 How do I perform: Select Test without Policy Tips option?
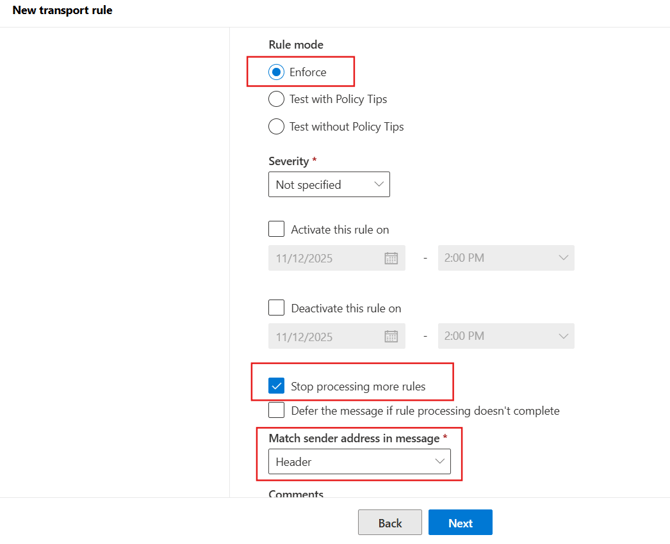[276, 127]
